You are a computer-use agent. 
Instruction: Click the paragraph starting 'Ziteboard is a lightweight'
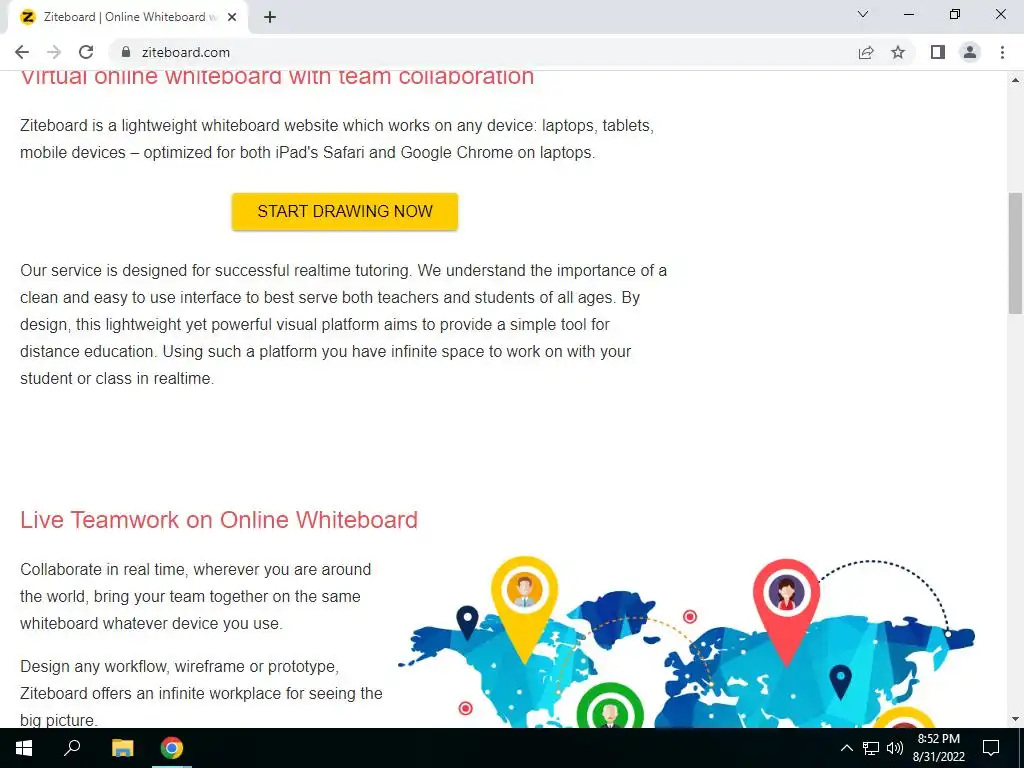(x=337, y=139)
